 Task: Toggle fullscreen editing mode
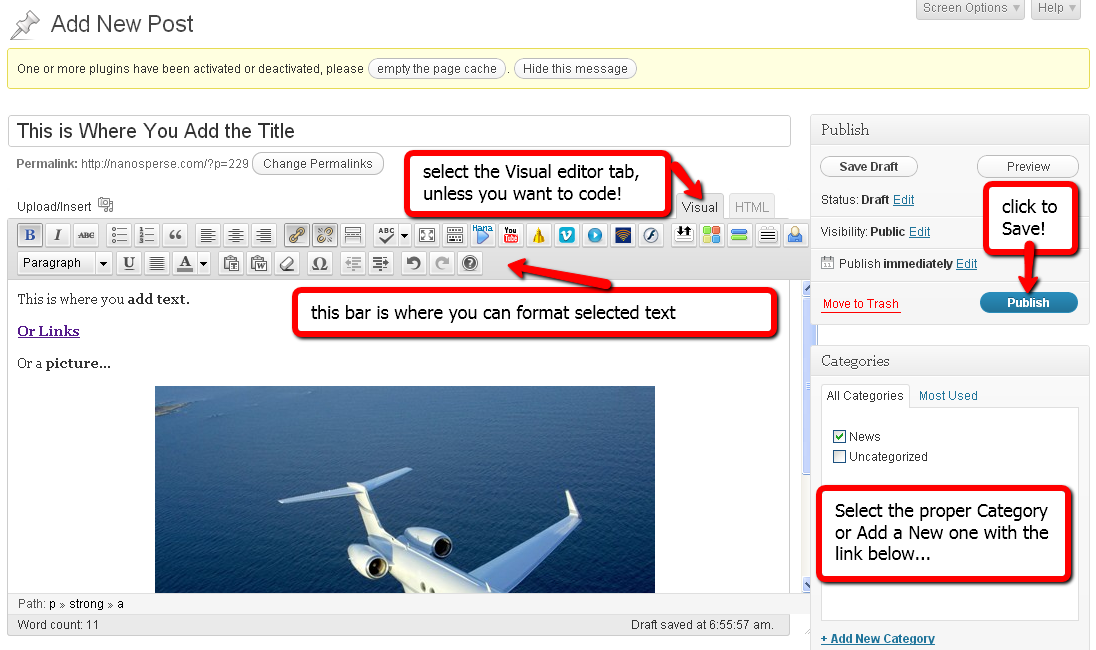(427, 235)
